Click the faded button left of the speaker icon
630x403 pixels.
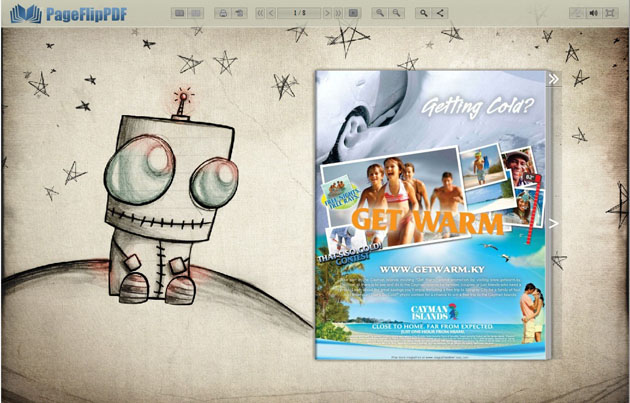pyautogui.click(x=577, y=13)
